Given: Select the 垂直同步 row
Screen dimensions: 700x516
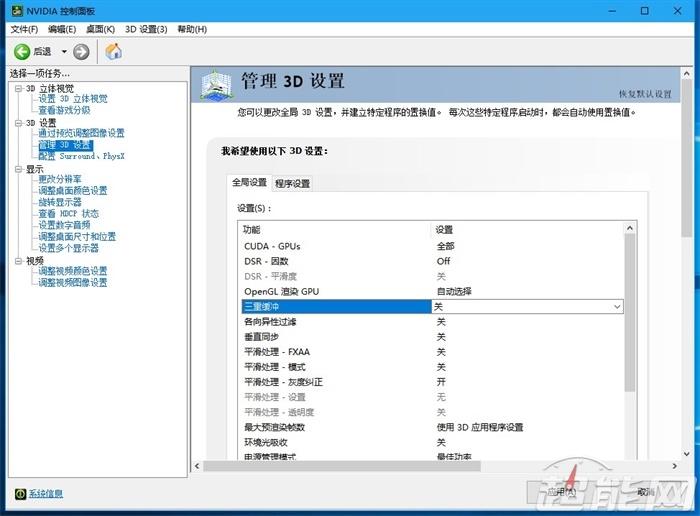Looking at the screenshot, I should click(x=432, y=337).
